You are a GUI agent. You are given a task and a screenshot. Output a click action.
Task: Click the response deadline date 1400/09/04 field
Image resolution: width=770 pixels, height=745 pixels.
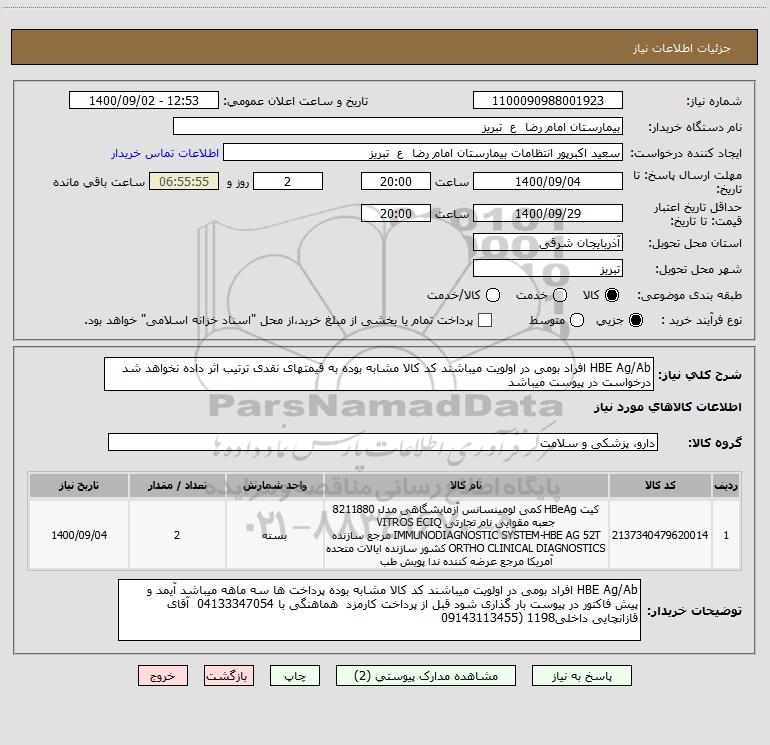(548, 181)
